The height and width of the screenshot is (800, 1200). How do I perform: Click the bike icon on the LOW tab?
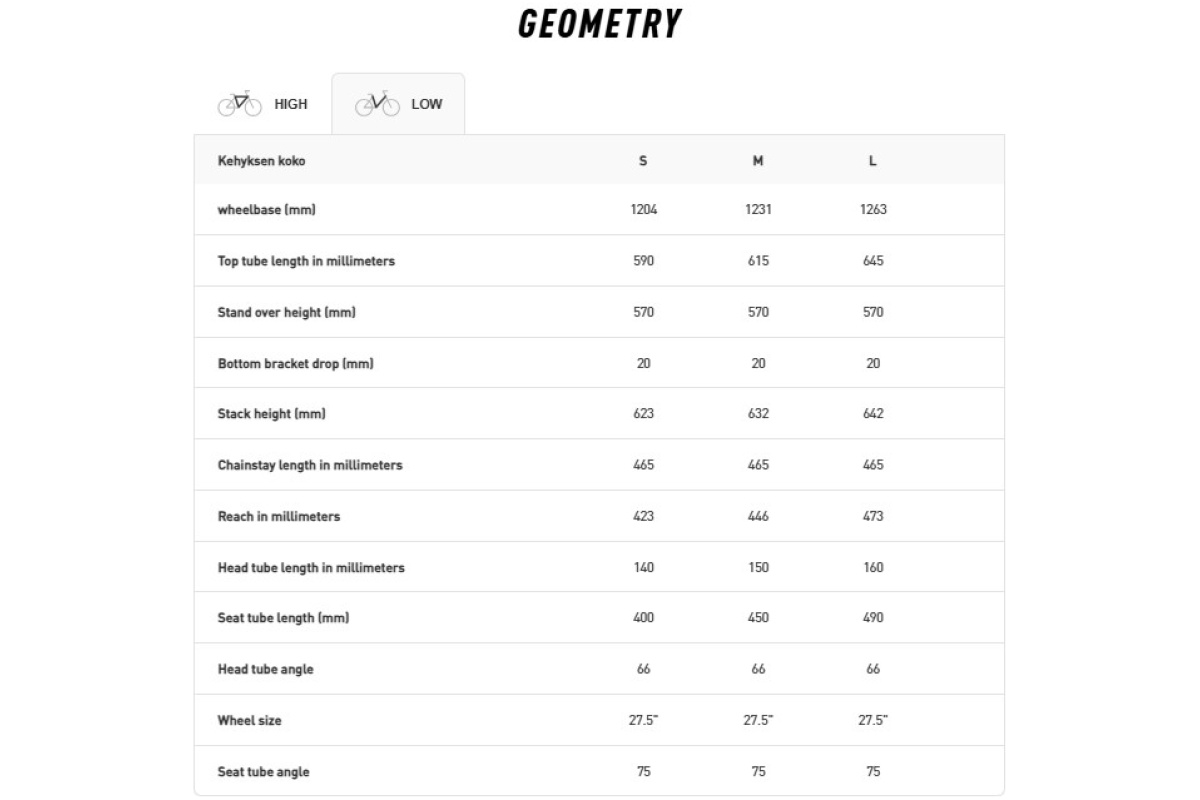377,104
